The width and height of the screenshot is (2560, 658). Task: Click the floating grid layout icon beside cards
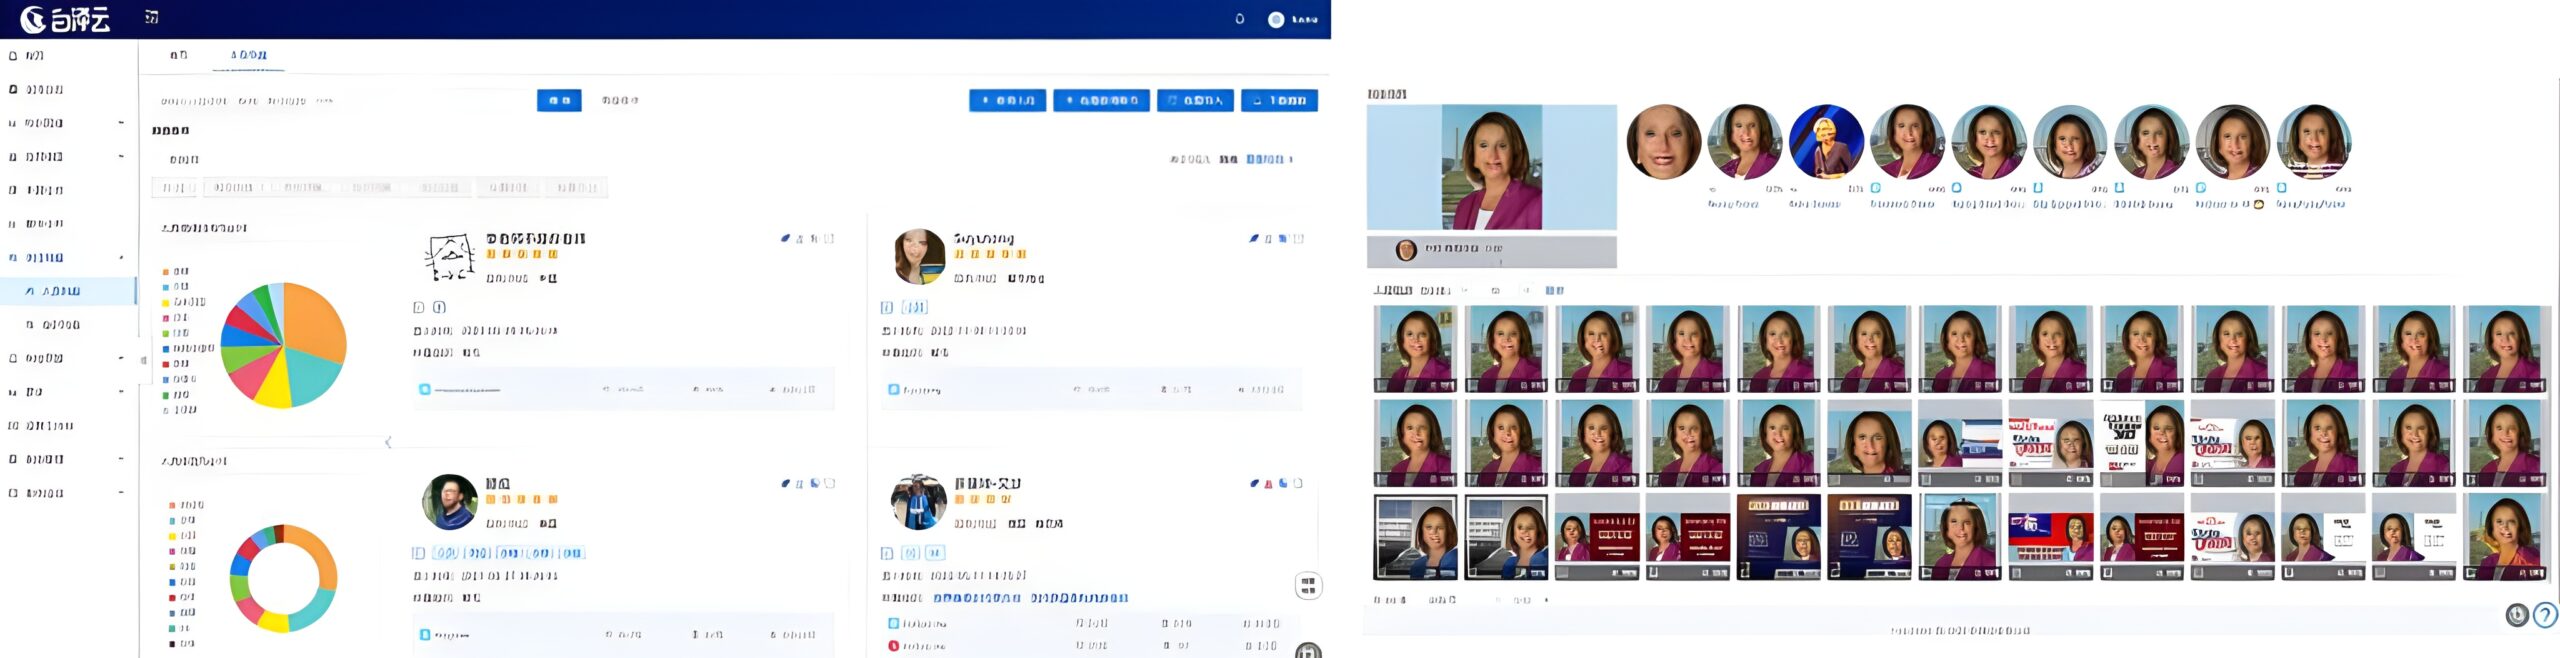click(x=1308, y=585)
